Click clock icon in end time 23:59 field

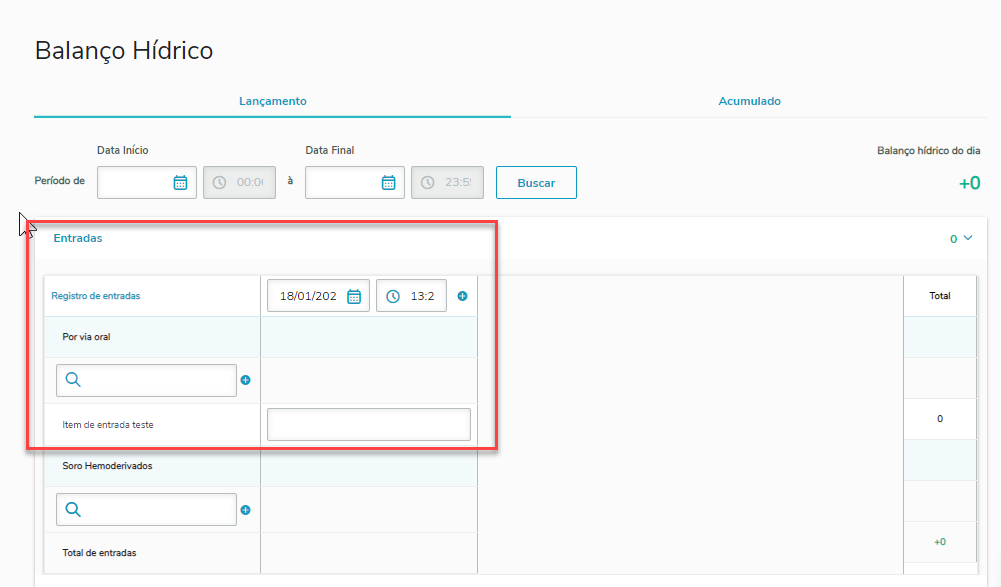click(427, 183)
